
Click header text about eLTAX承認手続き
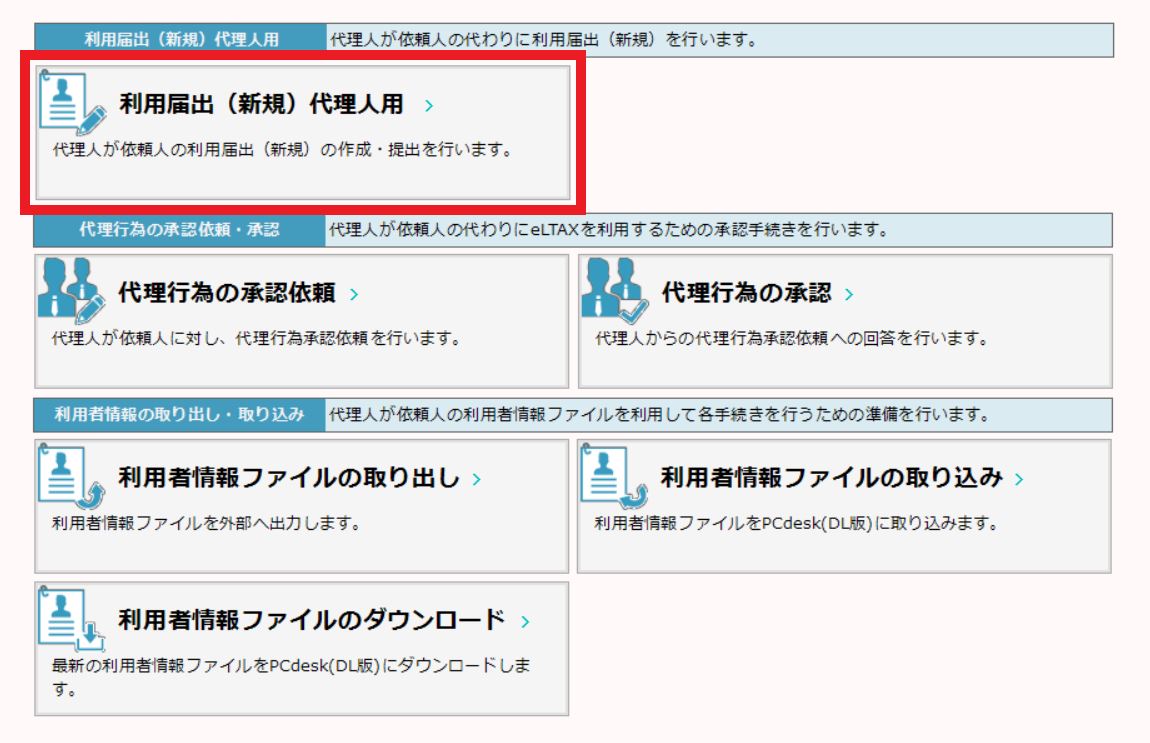pos(609,230)
